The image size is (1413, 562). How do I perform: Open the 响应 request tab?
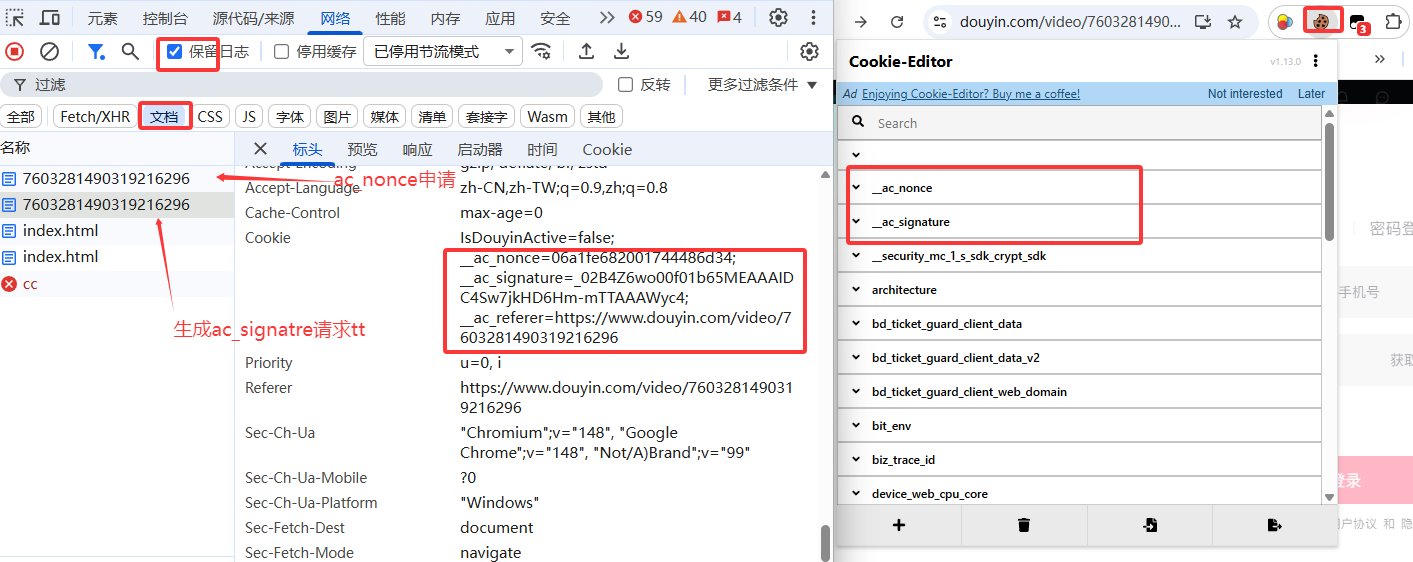[x=417, y=149]
